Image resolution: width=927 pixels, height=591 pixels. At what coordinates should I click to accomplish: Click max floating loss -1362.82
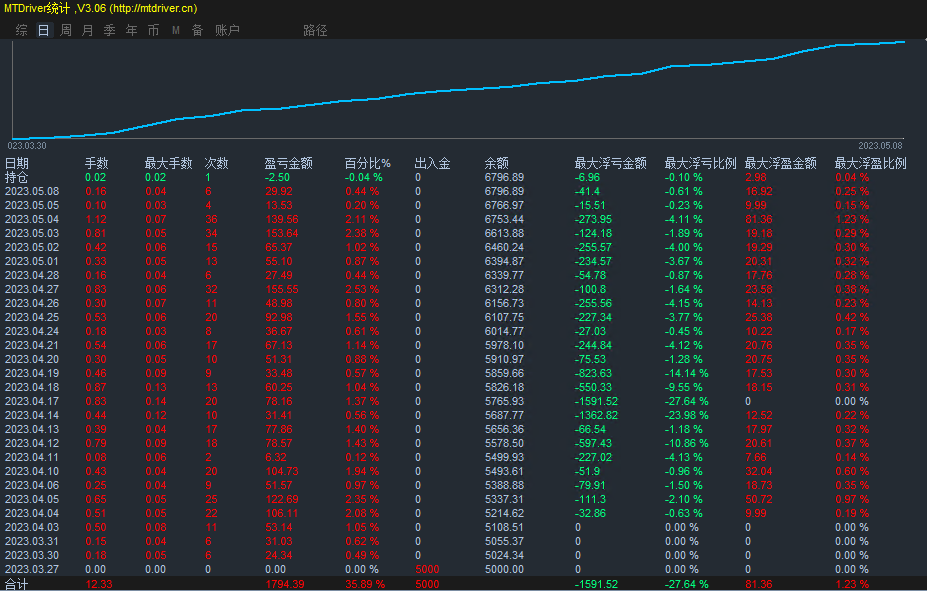pos(596,415)
